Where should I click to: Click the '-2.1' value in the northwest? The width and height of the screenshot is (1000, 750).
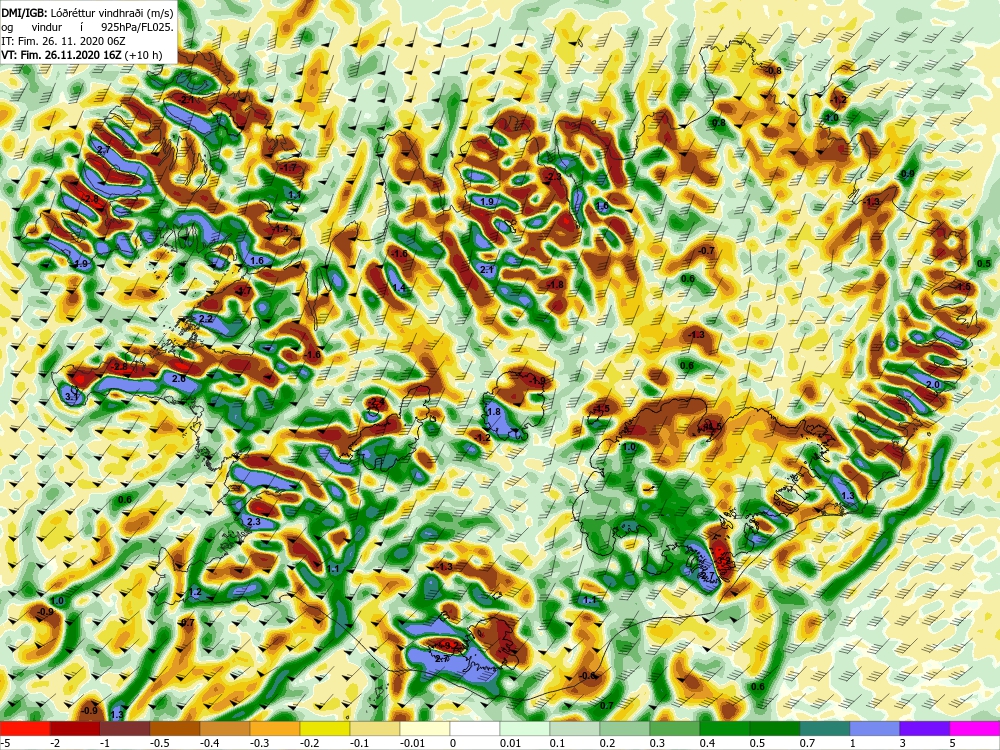click(186, 100)
